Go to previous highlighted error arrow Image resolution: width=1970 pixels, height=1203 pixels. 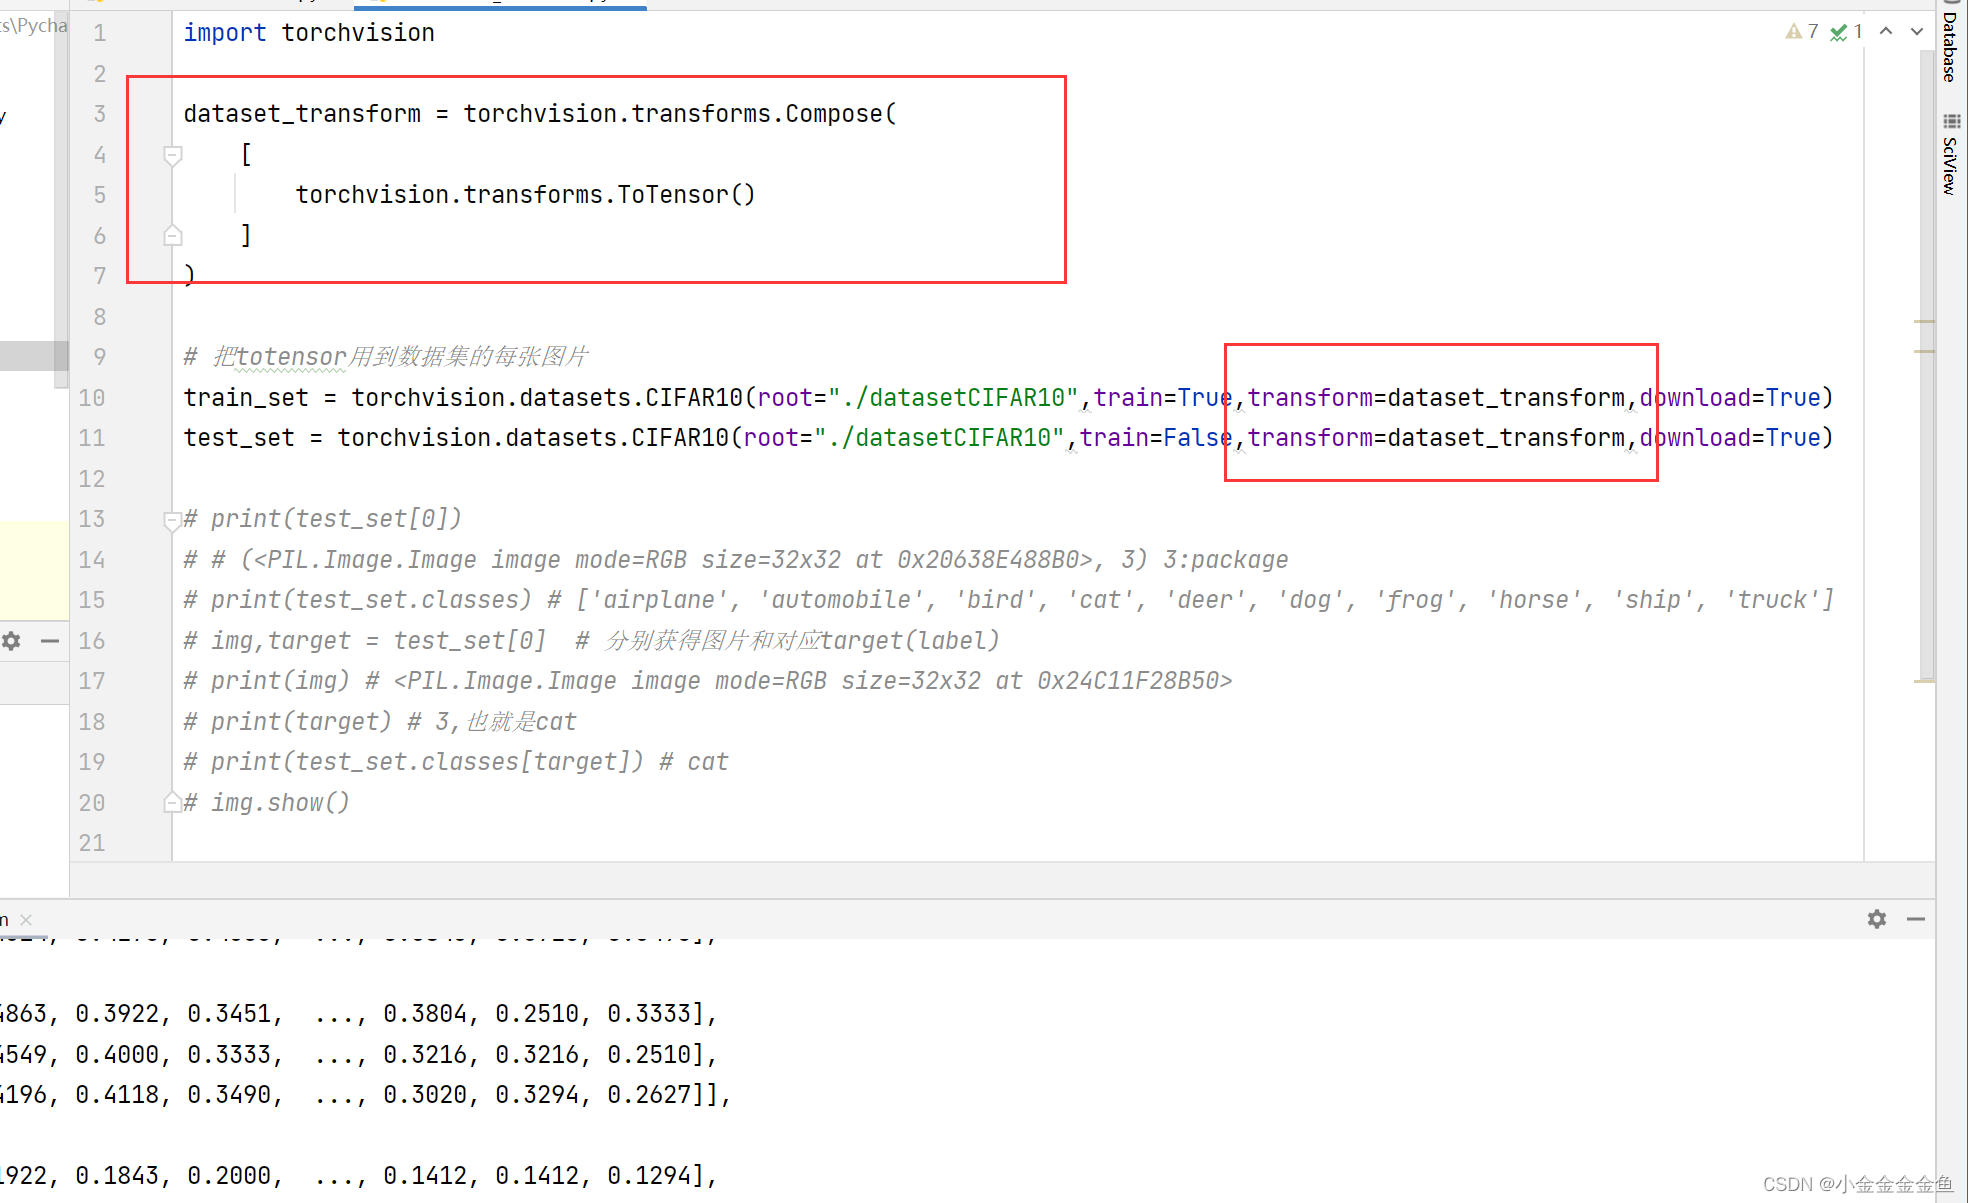(x=1886, y=31)
